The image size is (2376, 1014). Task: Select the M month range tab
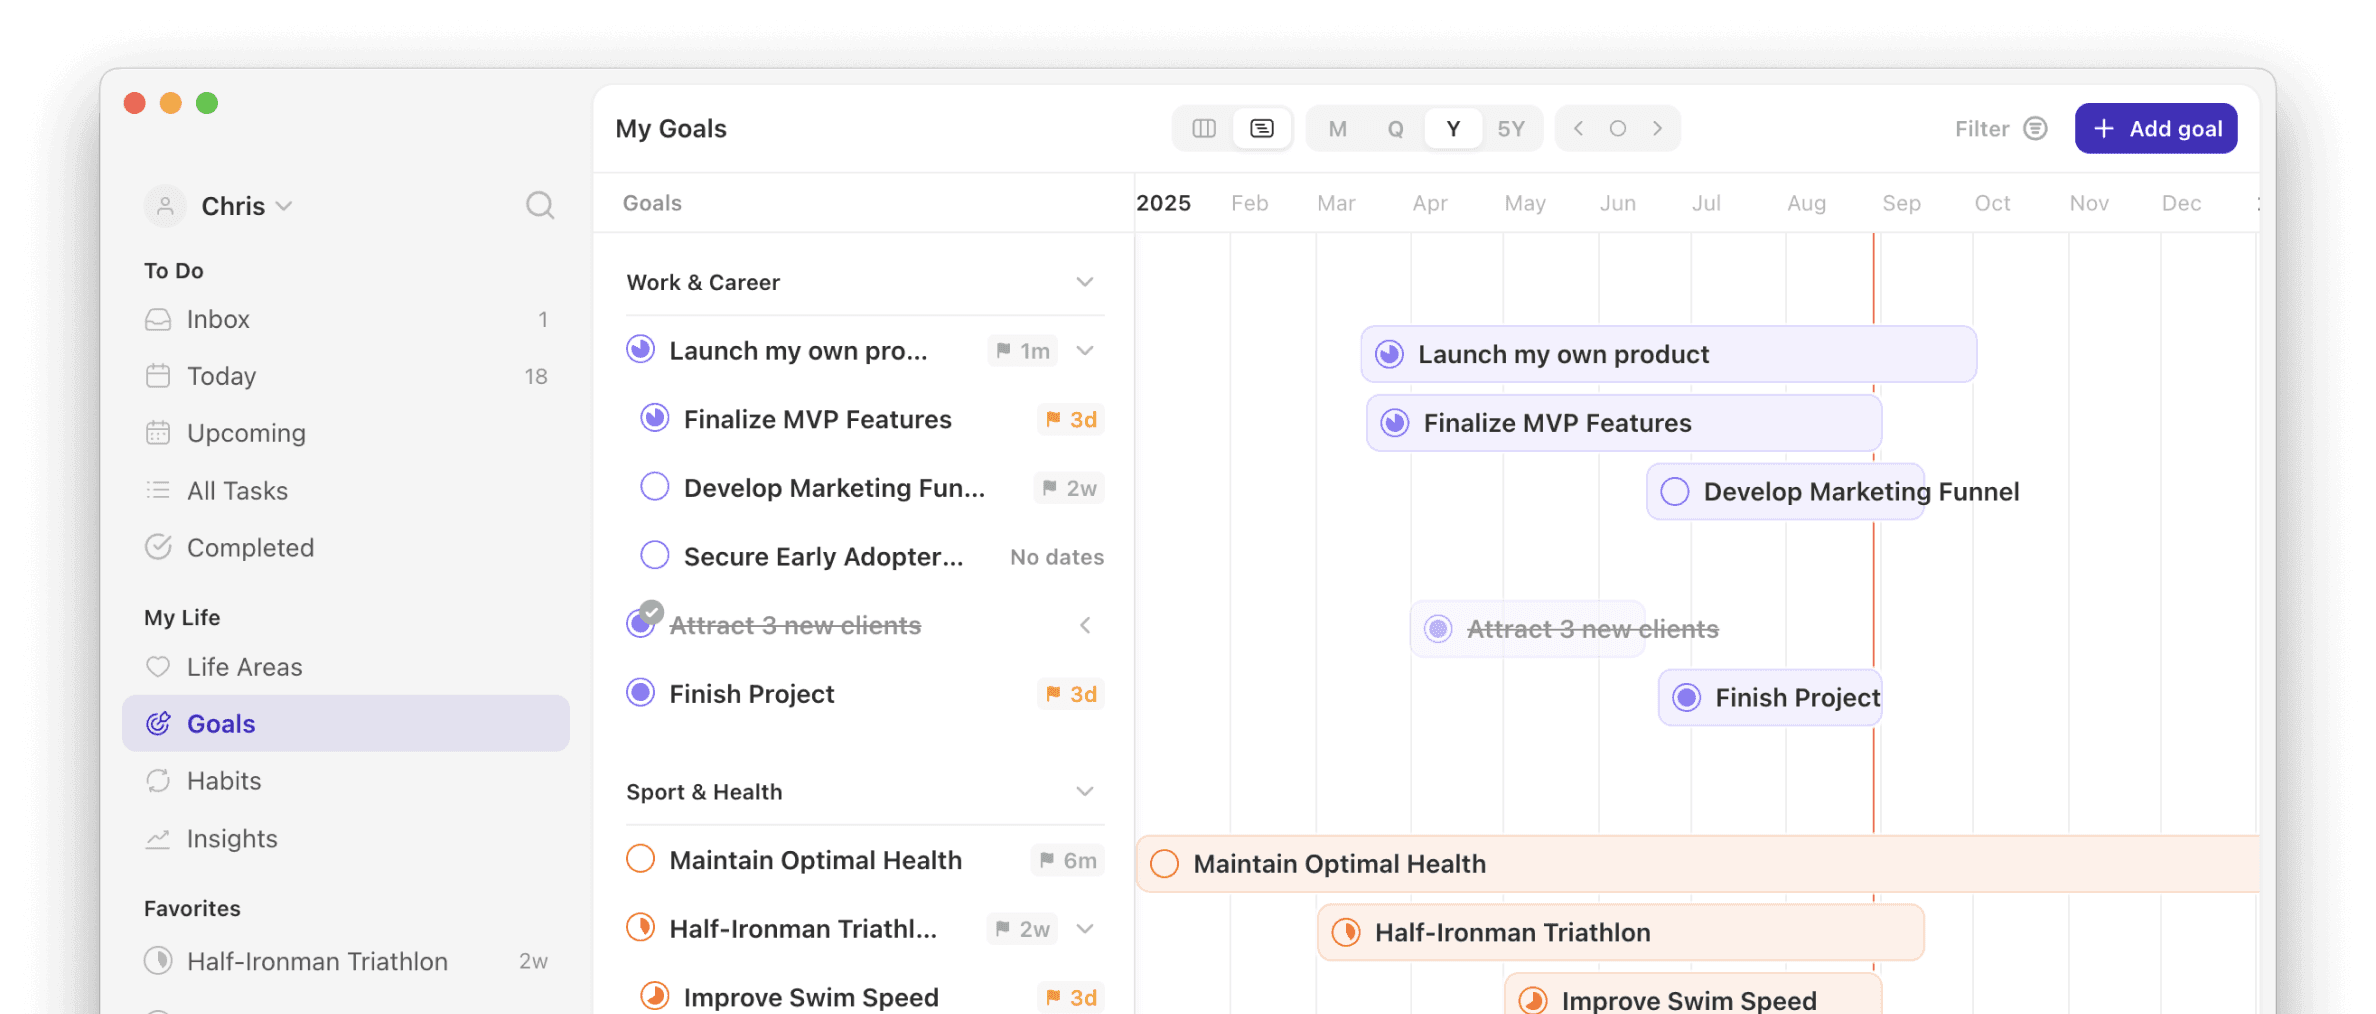(1338, 128)
